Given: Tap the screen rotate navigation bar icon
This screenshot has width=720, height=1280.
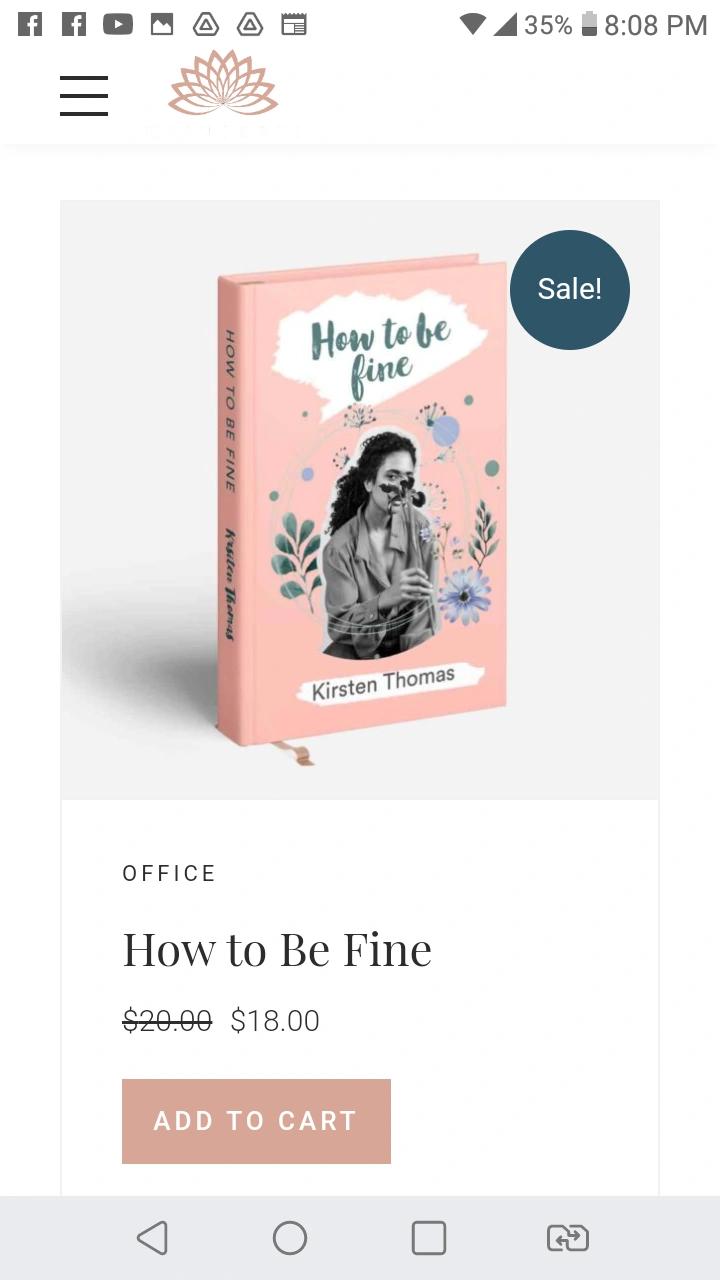Looking at the screenshot, I should [568, 1238].
